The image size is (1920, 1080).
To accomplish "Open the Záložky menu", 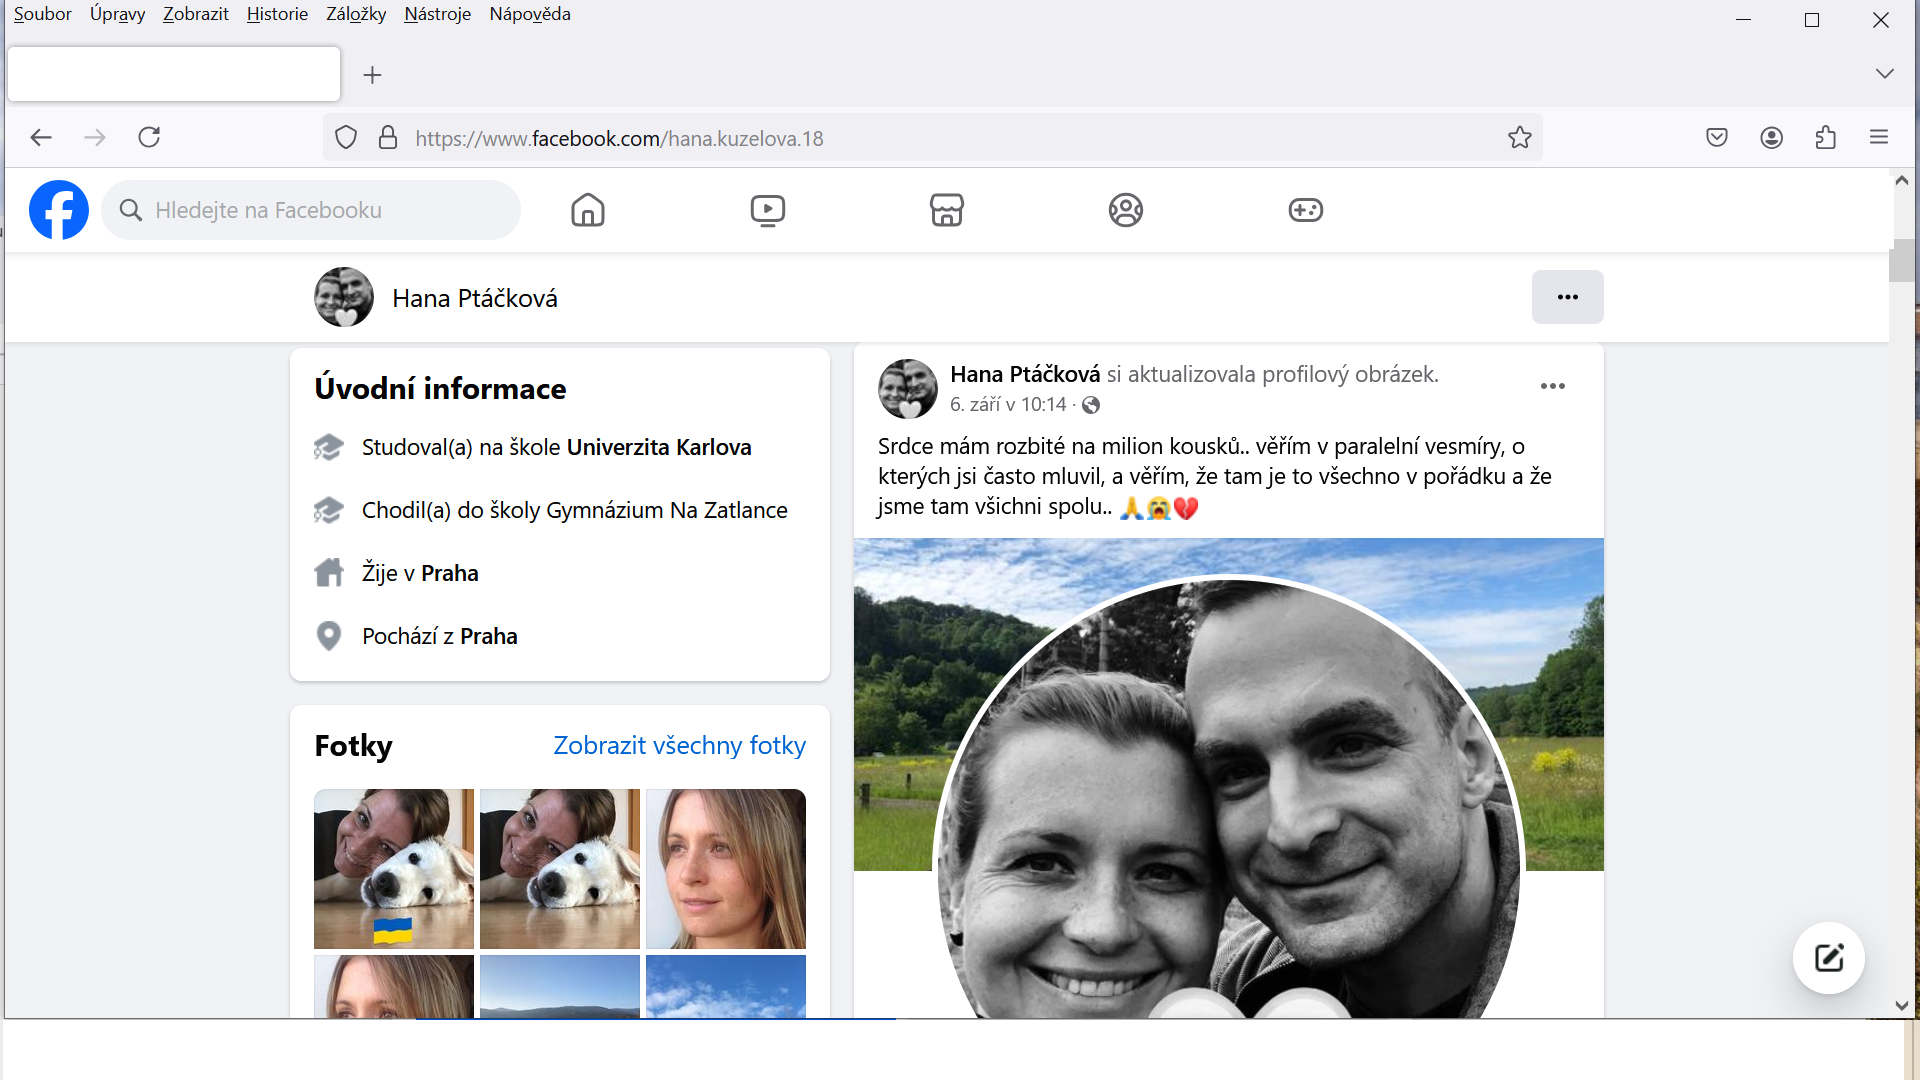I will (x=356, y=14).
